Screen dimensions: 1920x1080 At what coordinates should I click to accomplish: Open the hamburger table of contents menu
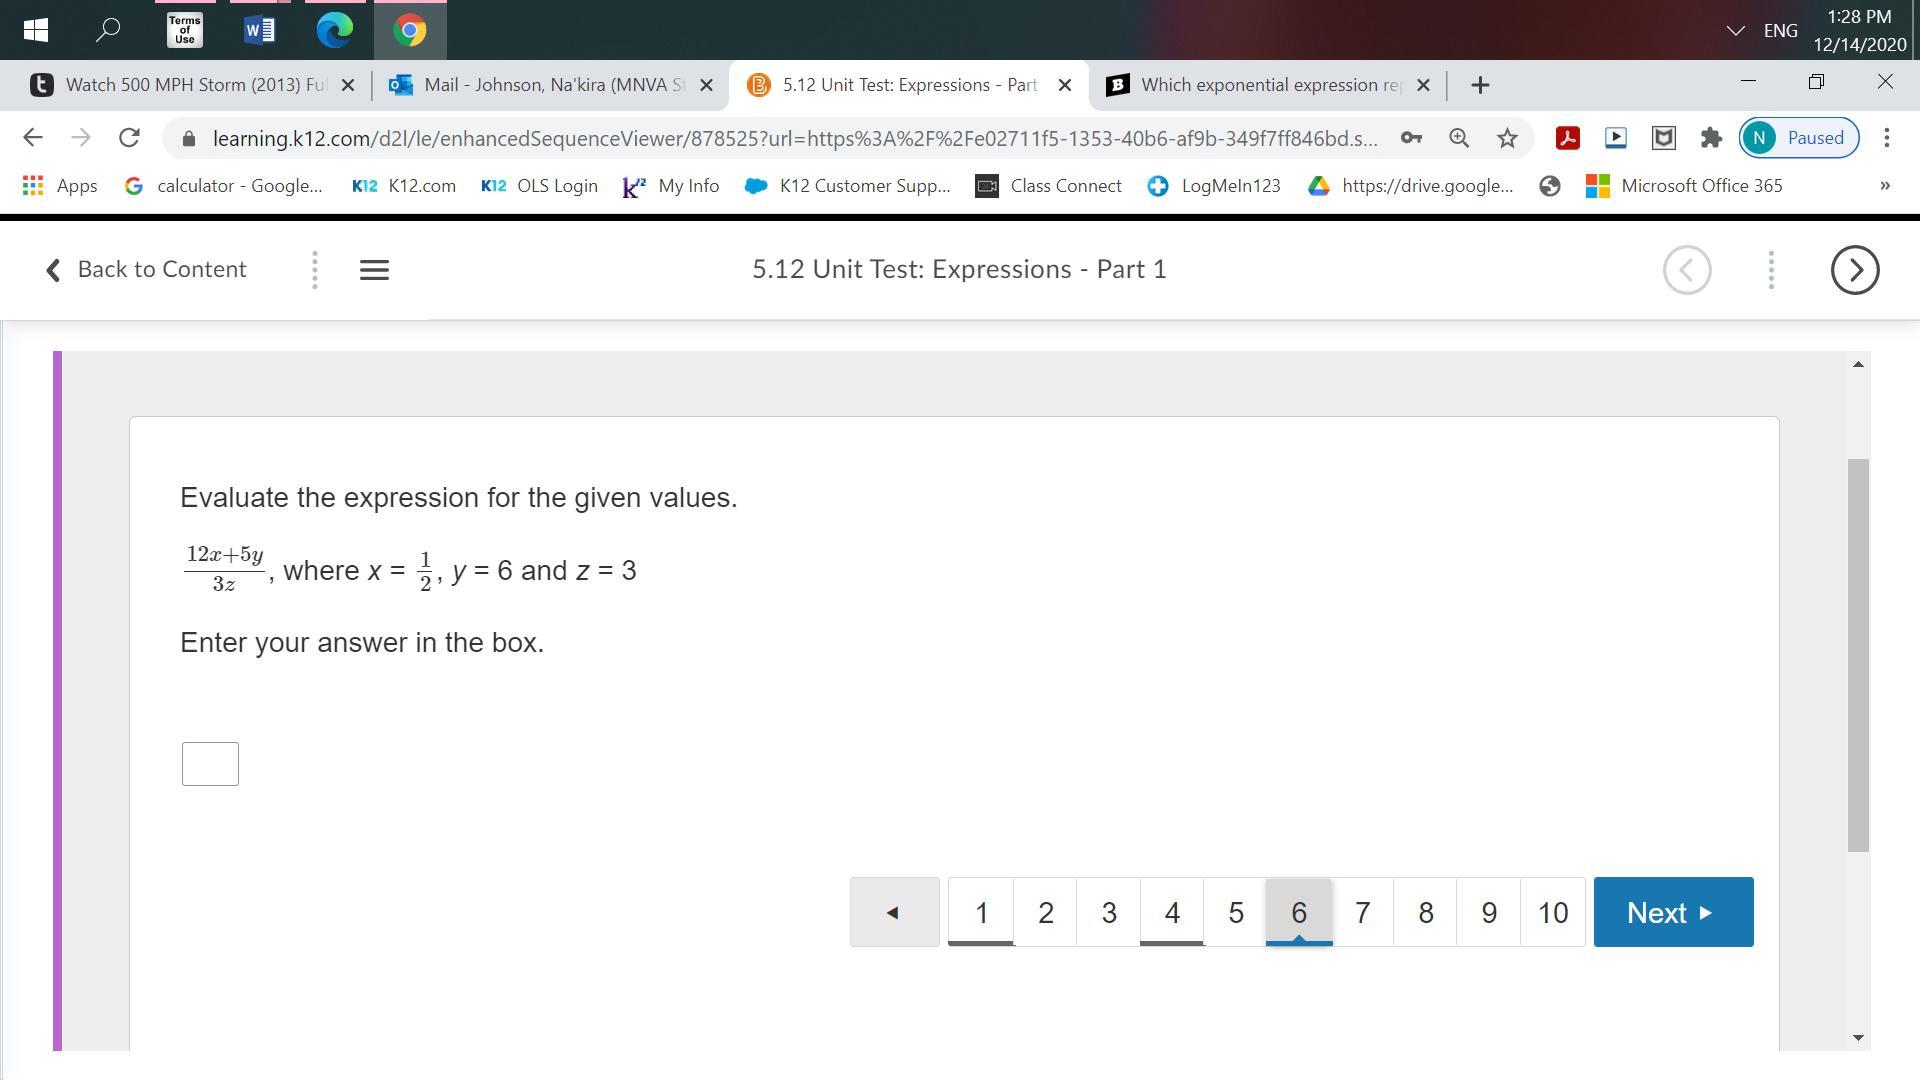pyautogui.click(x=374, y=270)
